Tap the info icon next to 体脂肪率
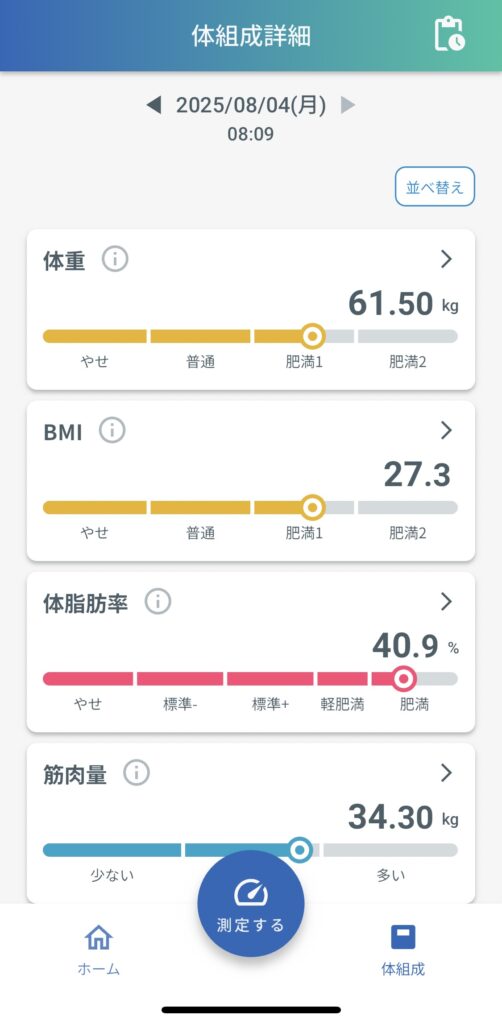This screenshot has height=1024, width=502. (x=158, y=601)
